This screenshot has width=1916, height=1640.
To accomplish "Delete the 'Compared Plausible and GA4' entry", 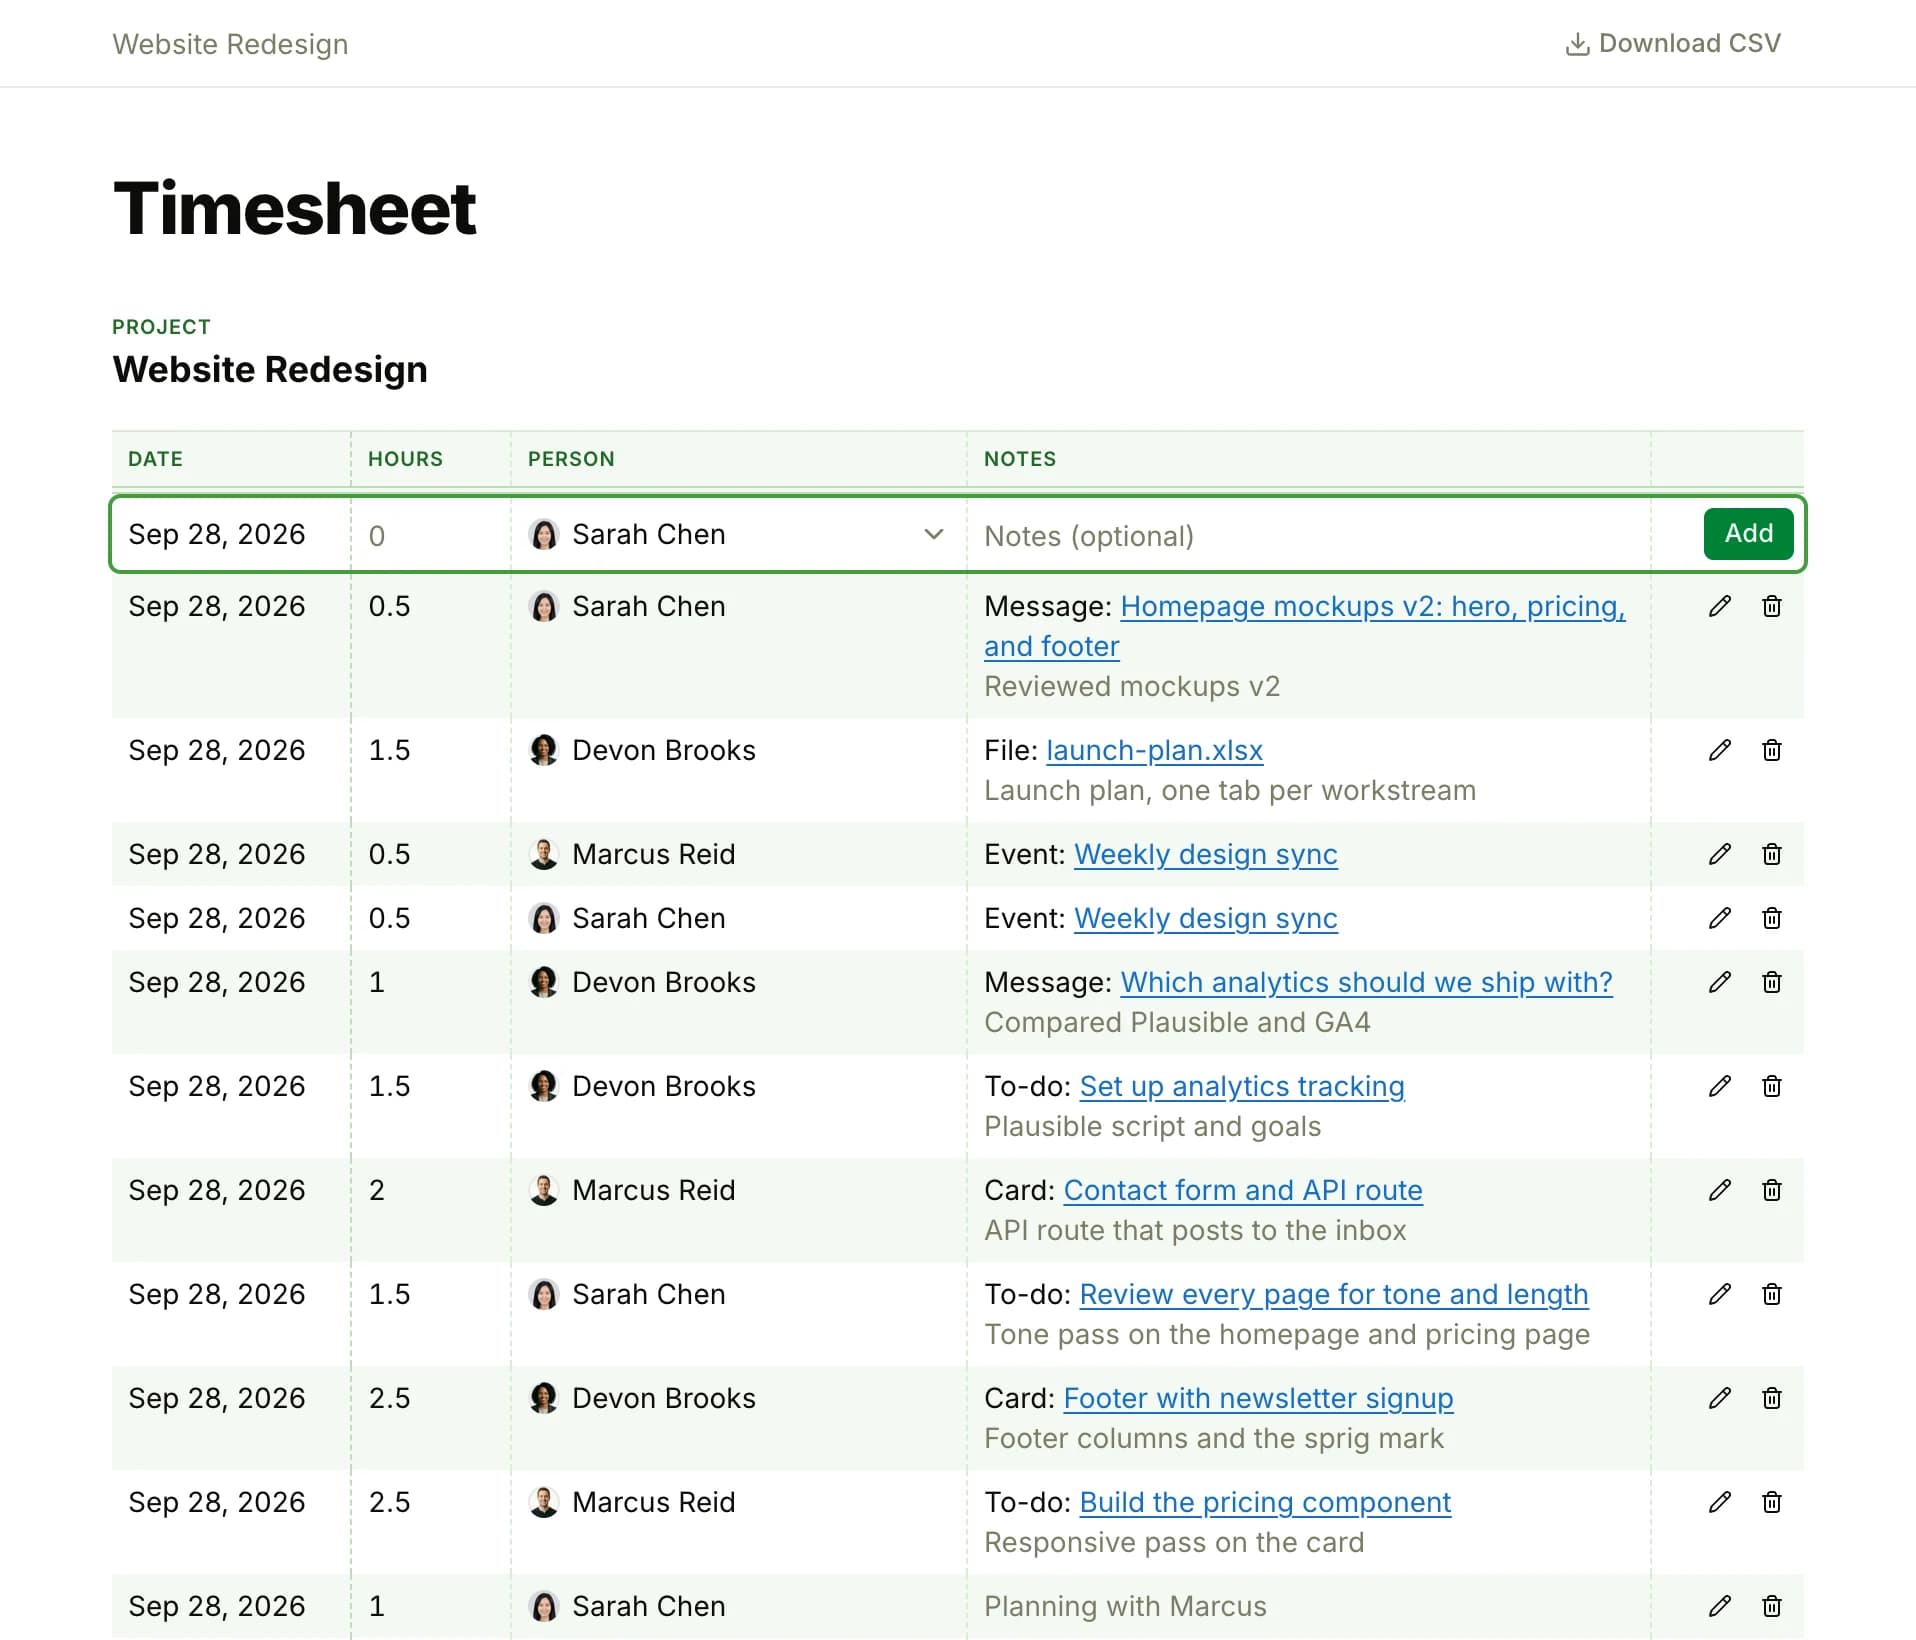I will pyautogui.click(x=1771, y=982).
